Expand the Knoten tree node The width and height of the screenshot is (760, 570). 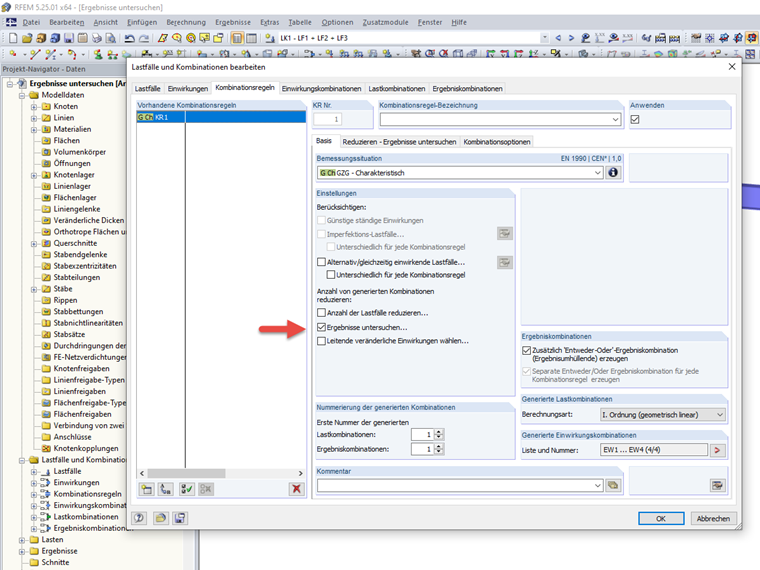34,107
